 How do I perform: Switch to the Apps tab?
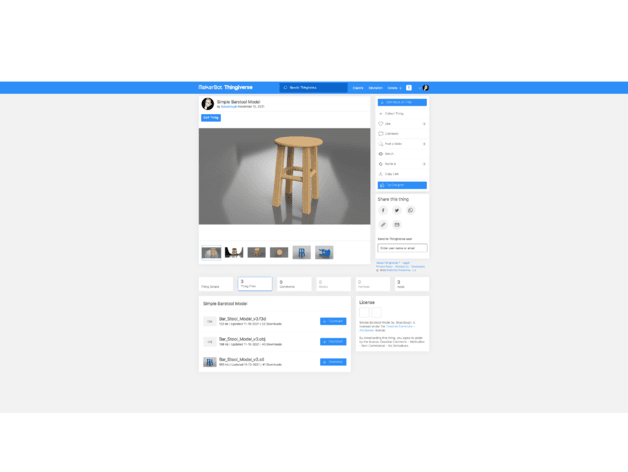pos(412,284)
